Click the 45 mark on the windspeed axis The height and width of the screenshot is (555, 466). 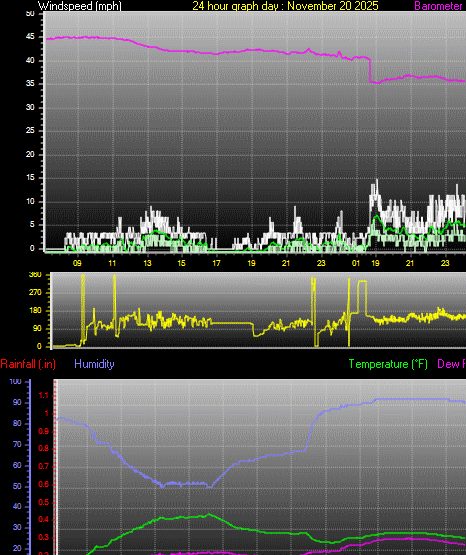coord(30,37)
